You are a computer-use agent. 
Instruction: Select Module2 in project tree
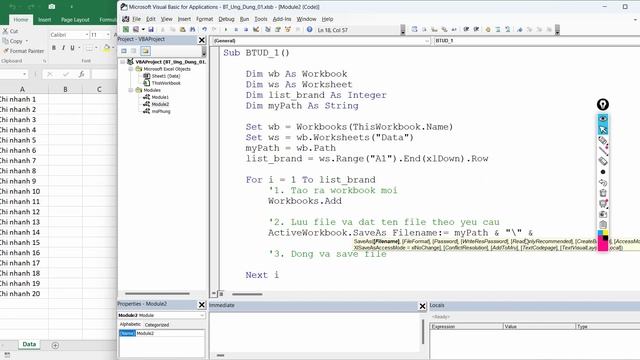(x=160, y=104)
